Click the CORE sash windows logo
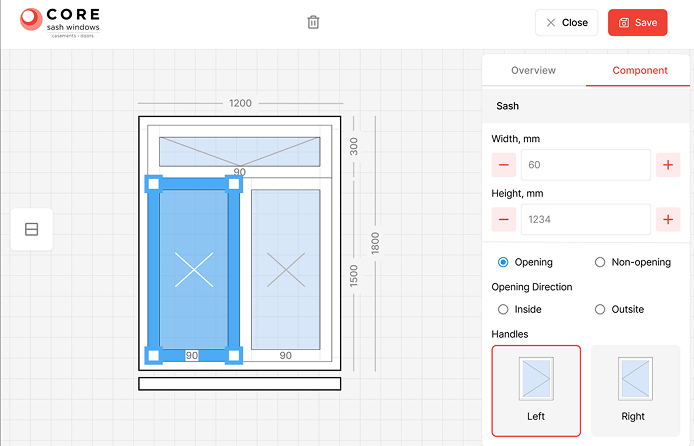 pos(60,23)
